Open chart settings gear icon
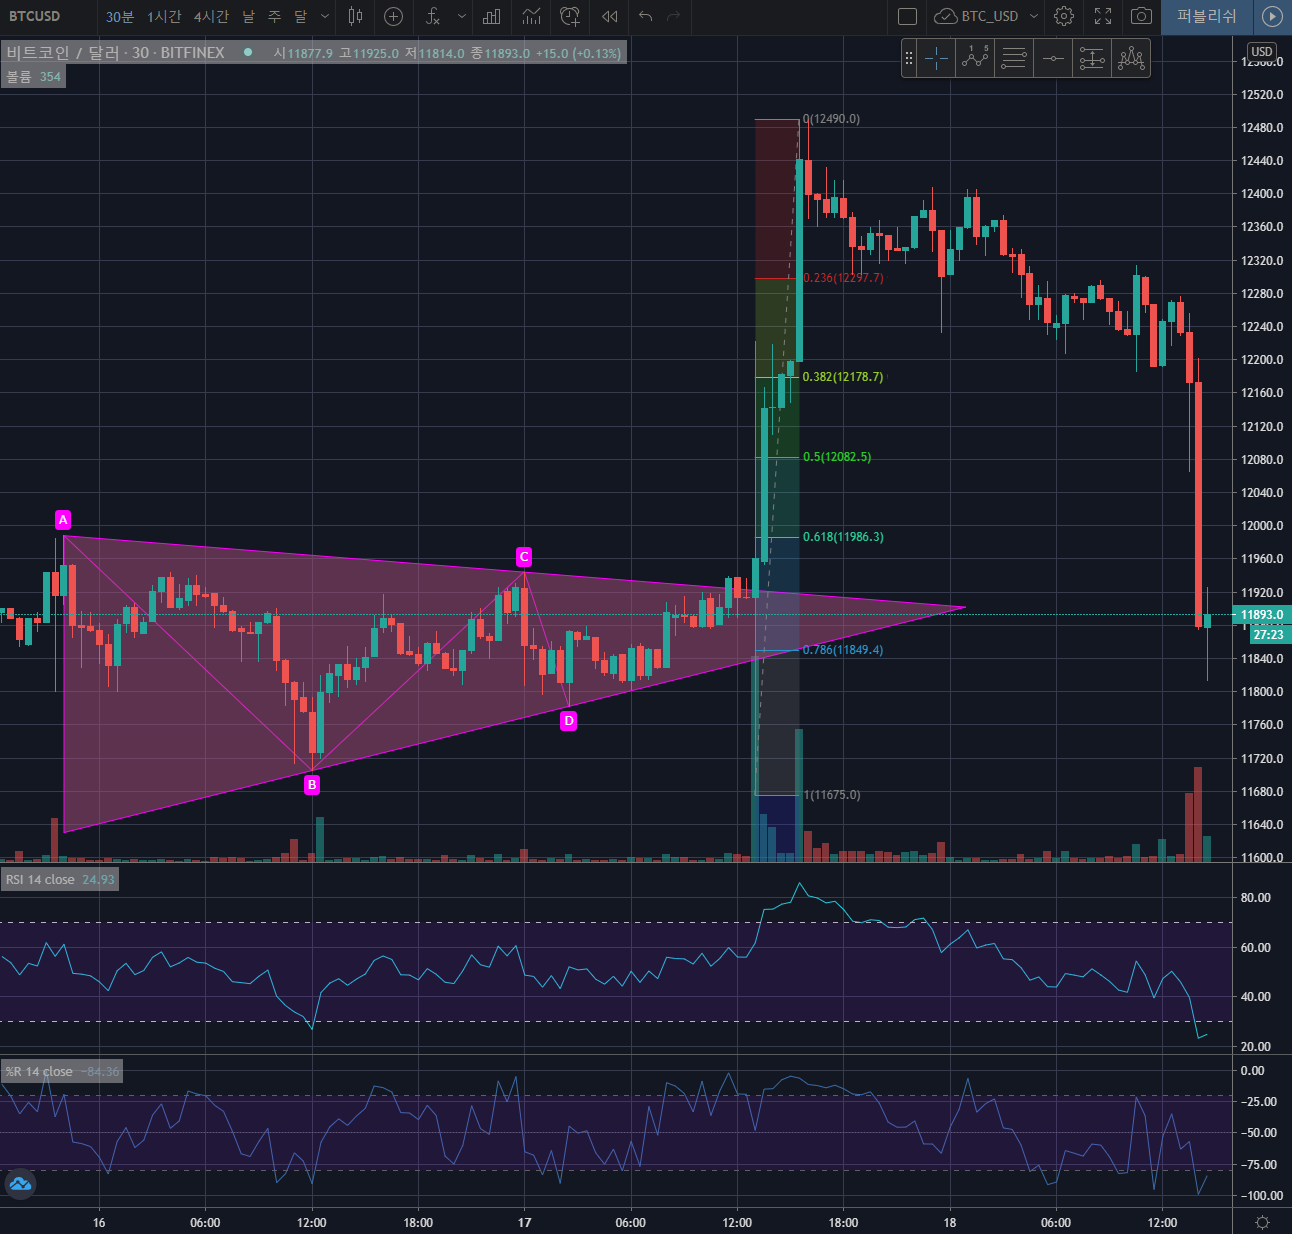Viewport: 1292px width, 1234px height. [x=1064, y=16]
